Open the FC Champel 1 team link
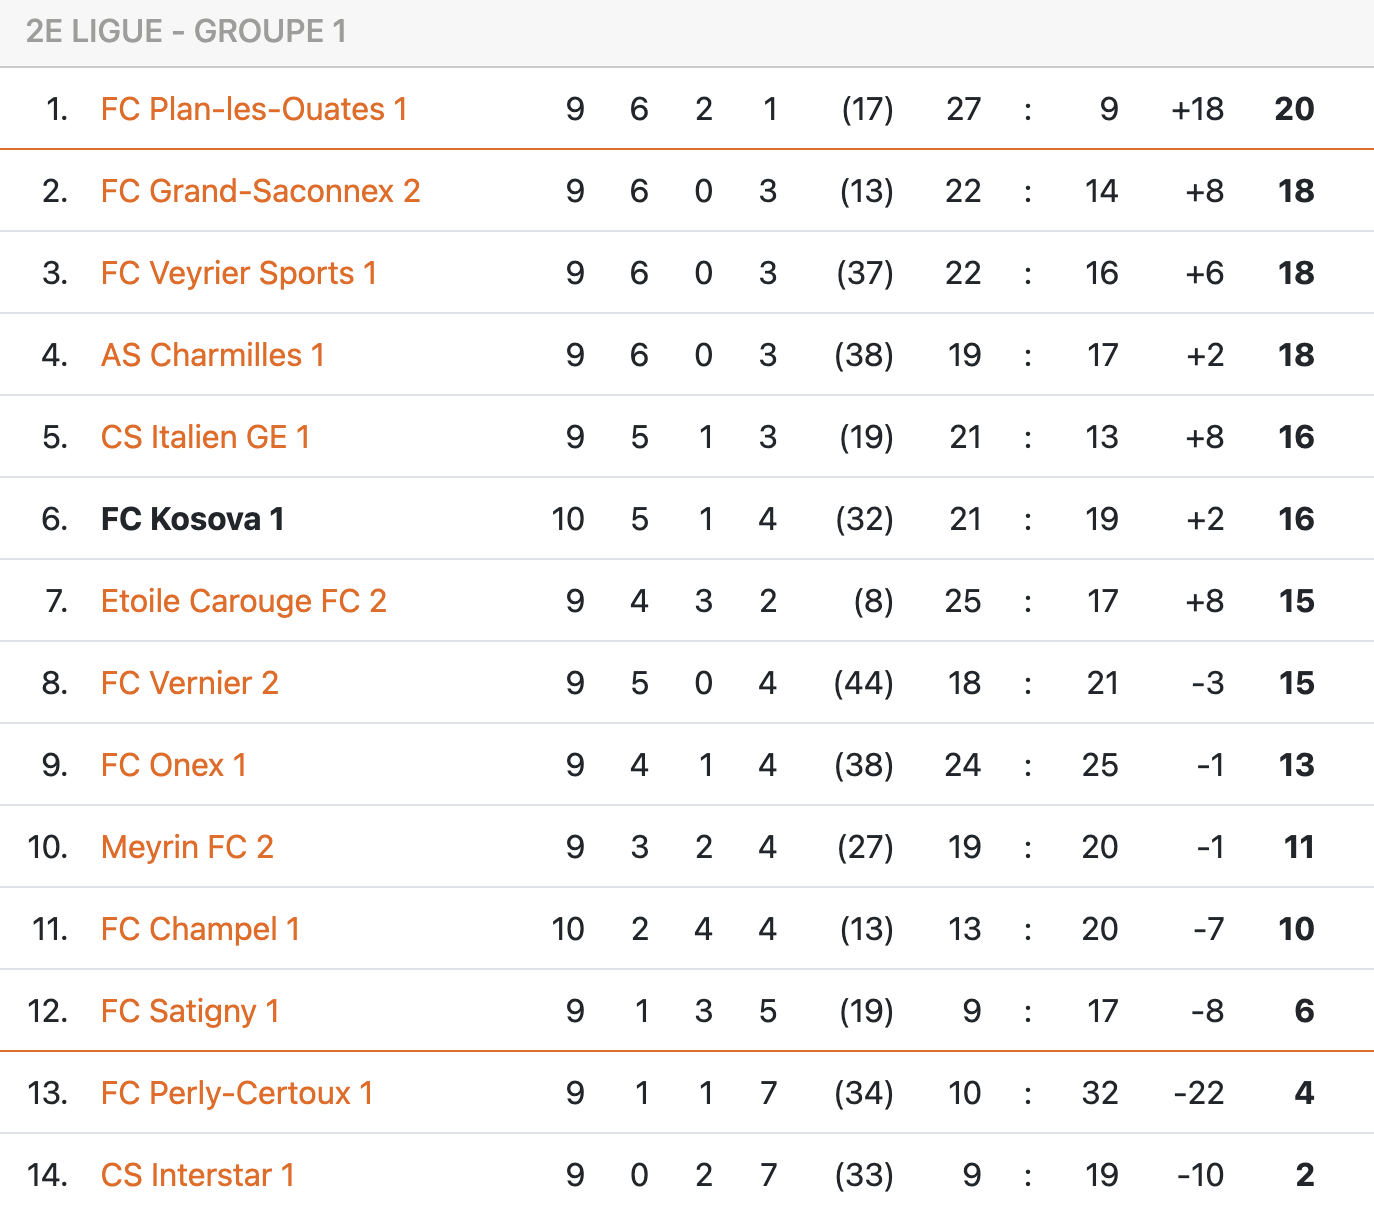Viewport: 1374px width, 1208px height. point(200,929)
